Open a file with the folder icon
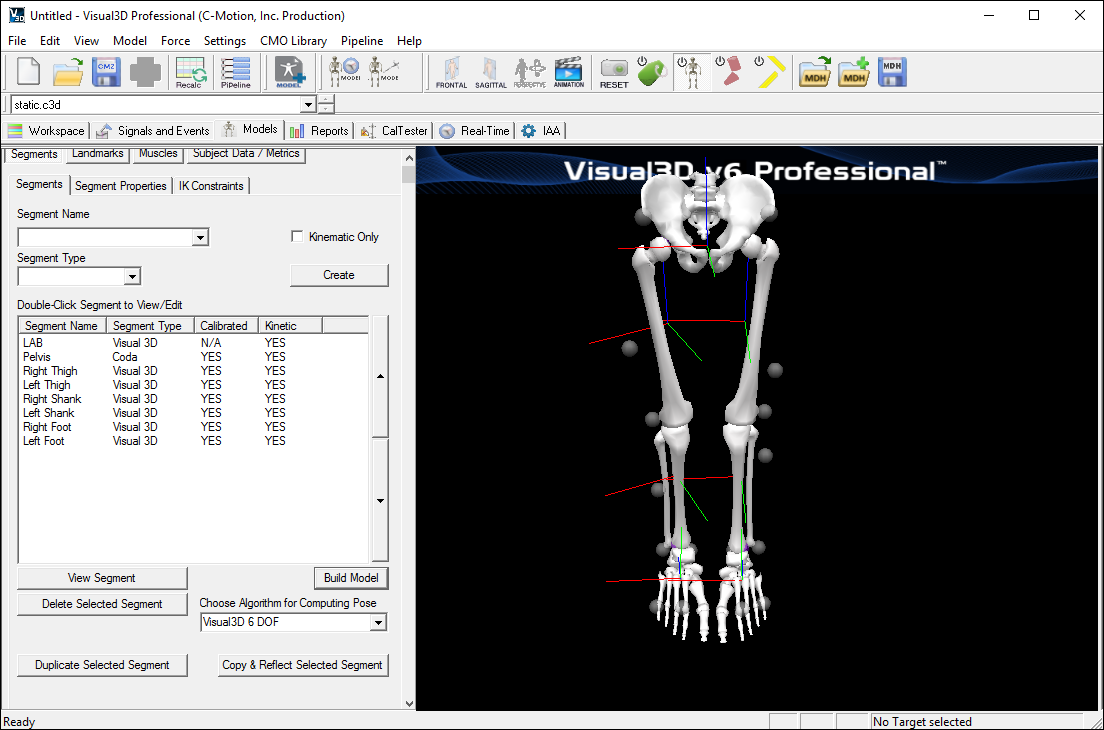Image resolution: width=1104 pixels, height=730 pixels. pos(68,73)
